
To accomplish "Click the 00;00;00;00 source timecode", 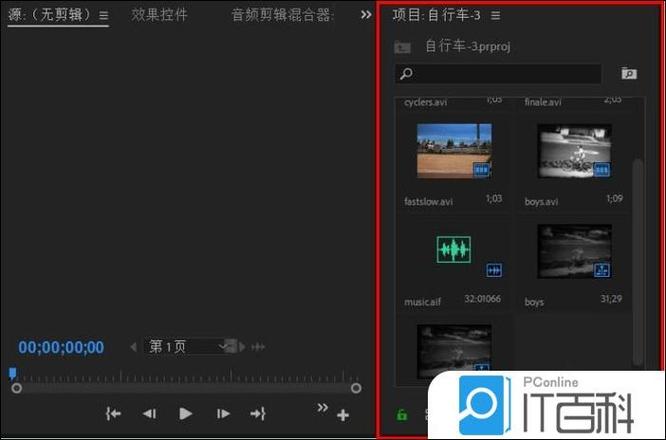I will (x=61, y=347).
